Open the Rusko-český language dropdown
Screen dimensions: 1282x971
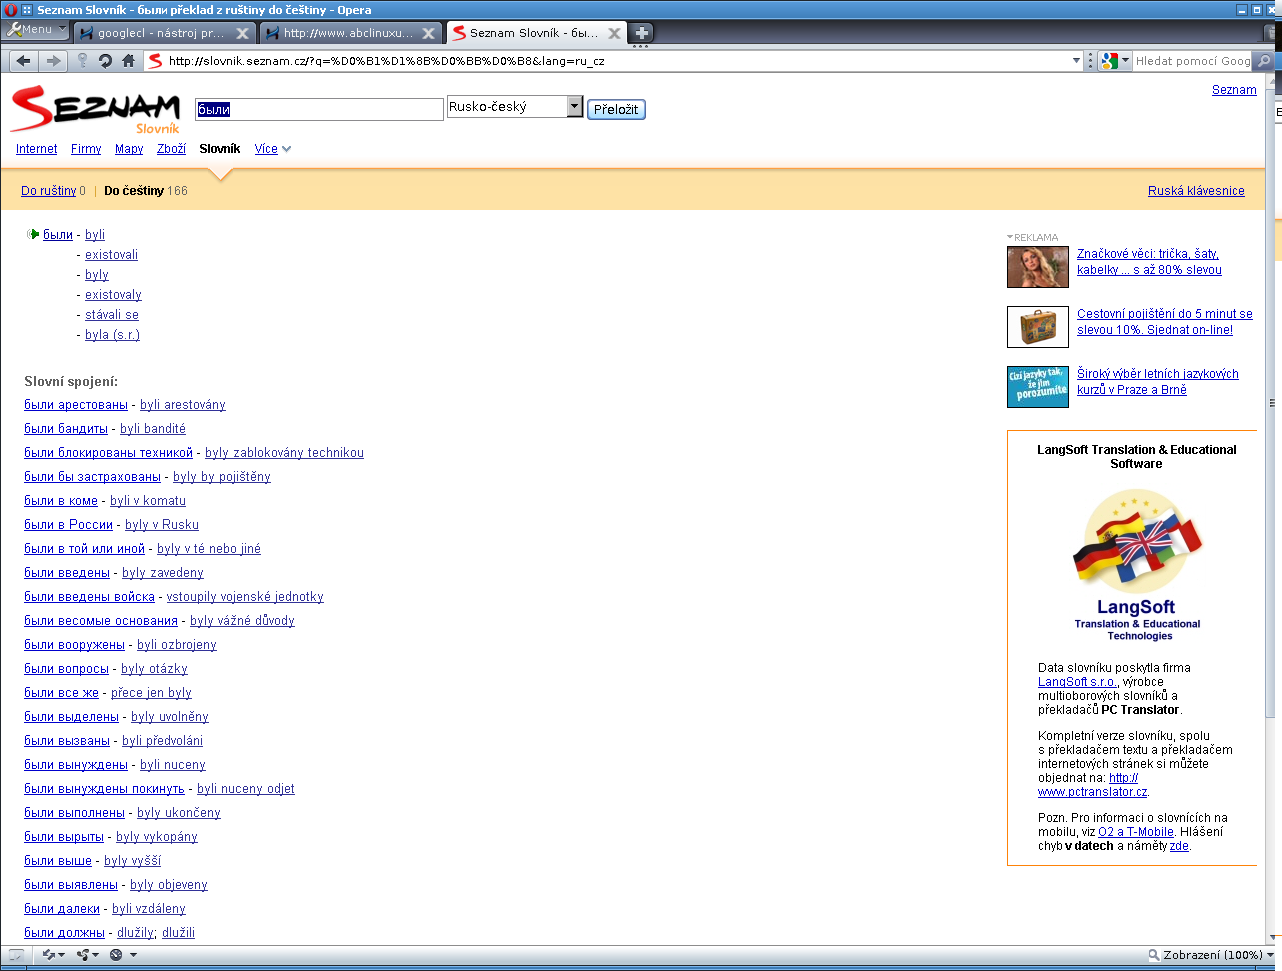coord(515,106)
